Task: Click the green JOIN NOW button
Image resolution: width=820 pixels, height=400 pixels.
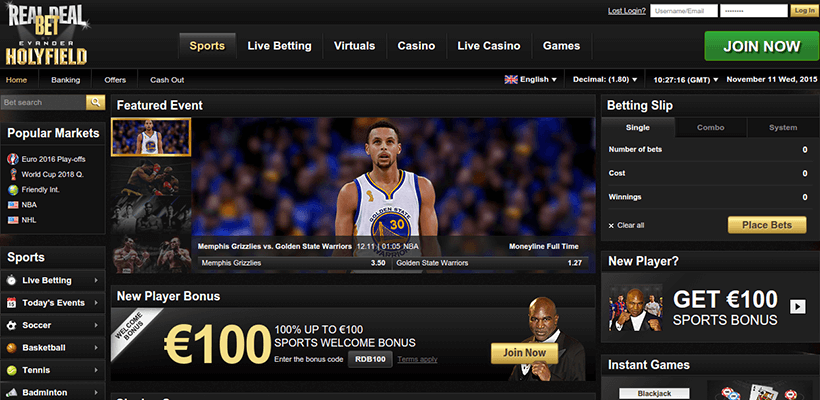Action: [x=761, y=46]
